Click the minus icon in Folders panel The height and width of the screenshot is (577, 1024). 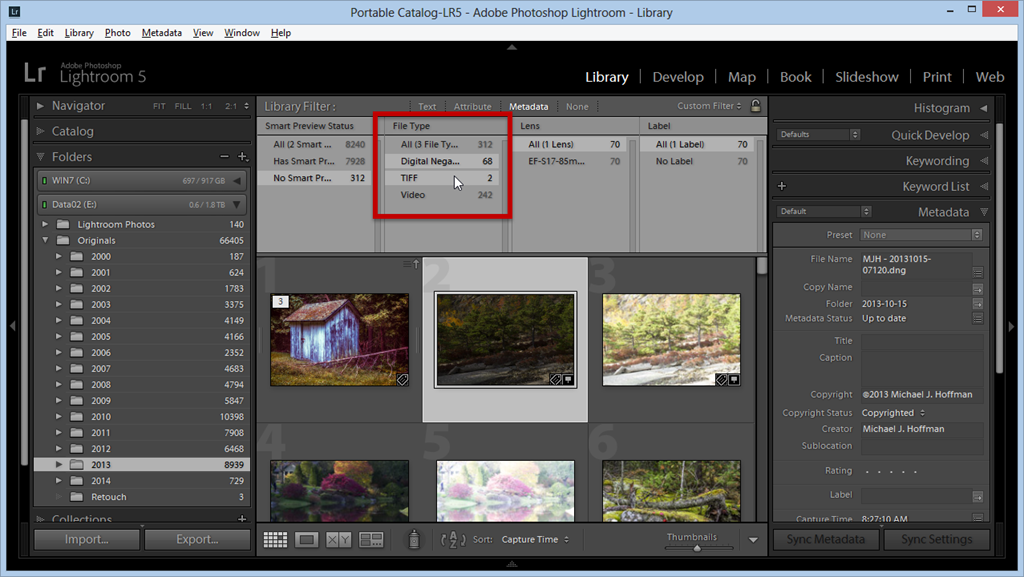click(224, 157)
